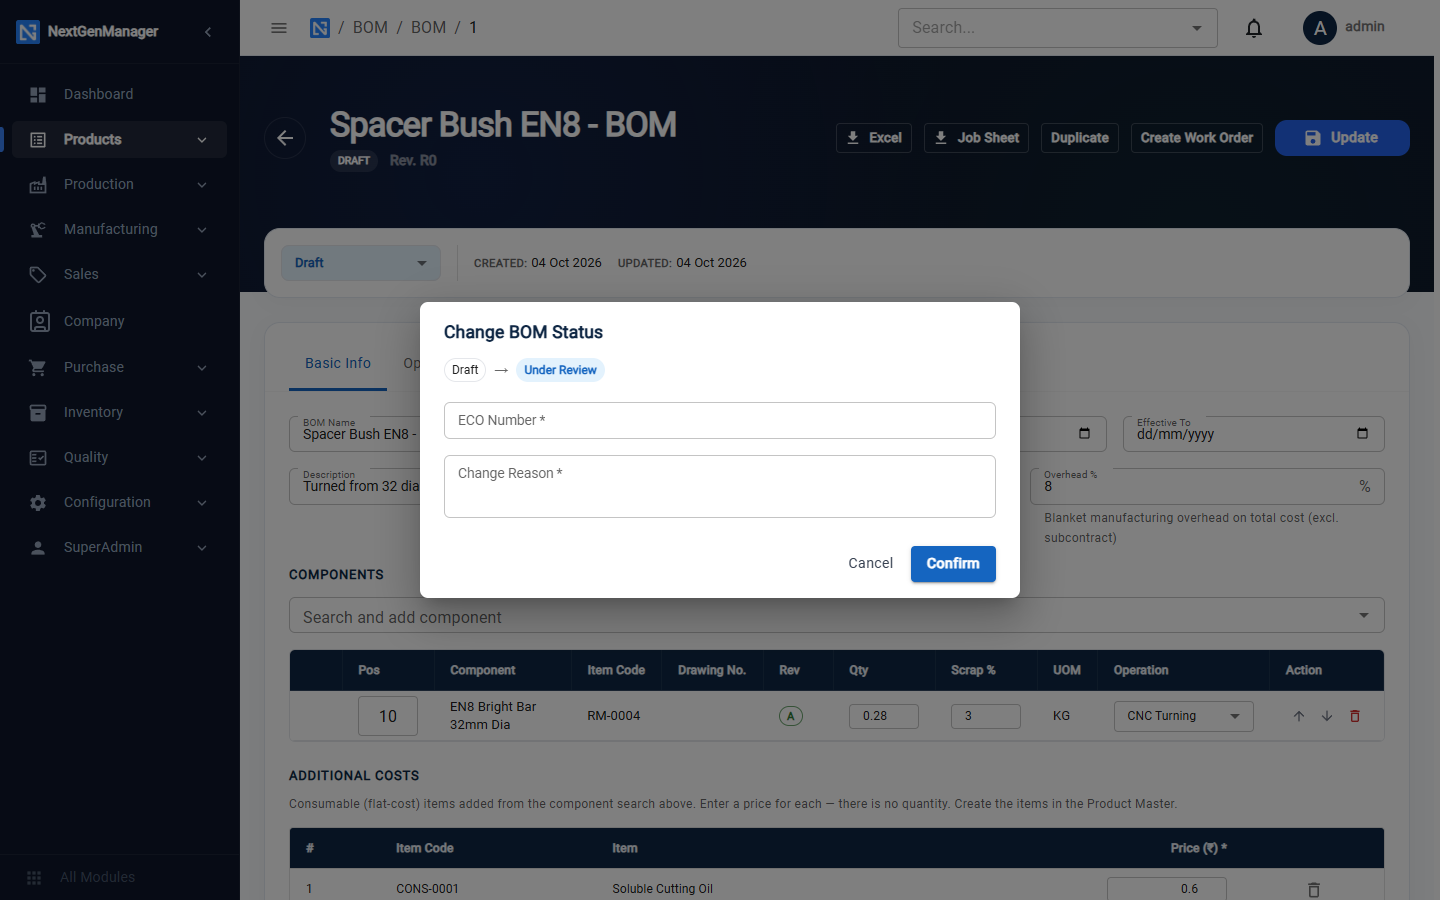This screenshot has width=1440, height=900.
Task: Go back using the arrow button
Action: click(x=285, y=138)
